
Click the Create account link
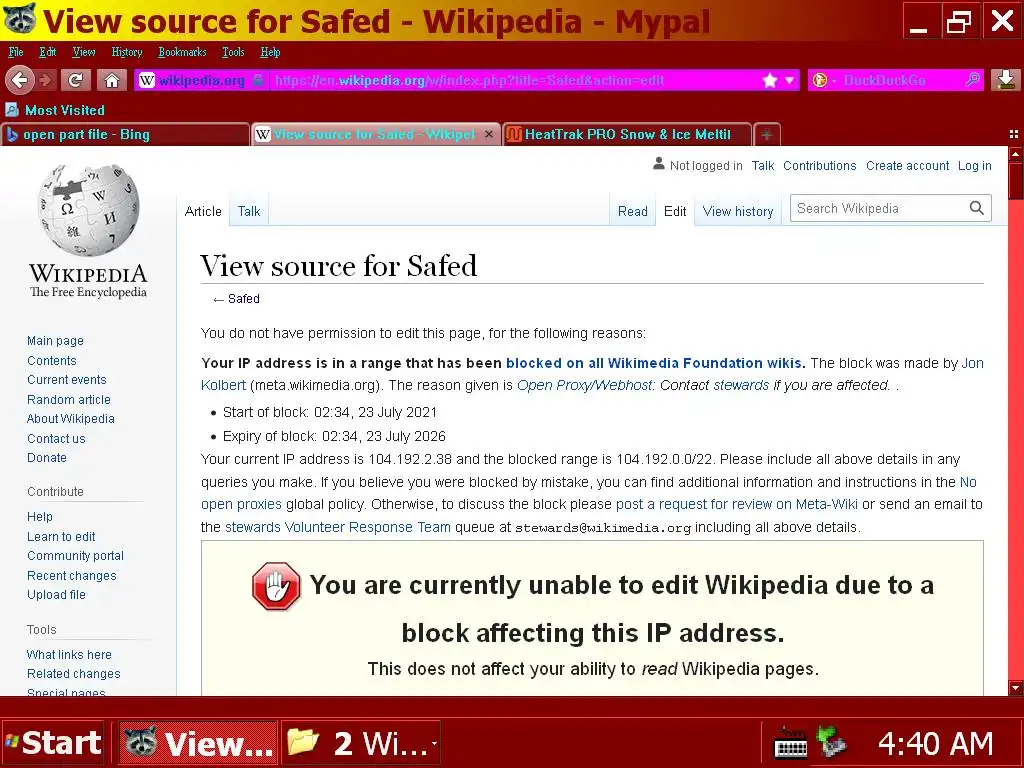pyautogui.click(x=907, y=166)
